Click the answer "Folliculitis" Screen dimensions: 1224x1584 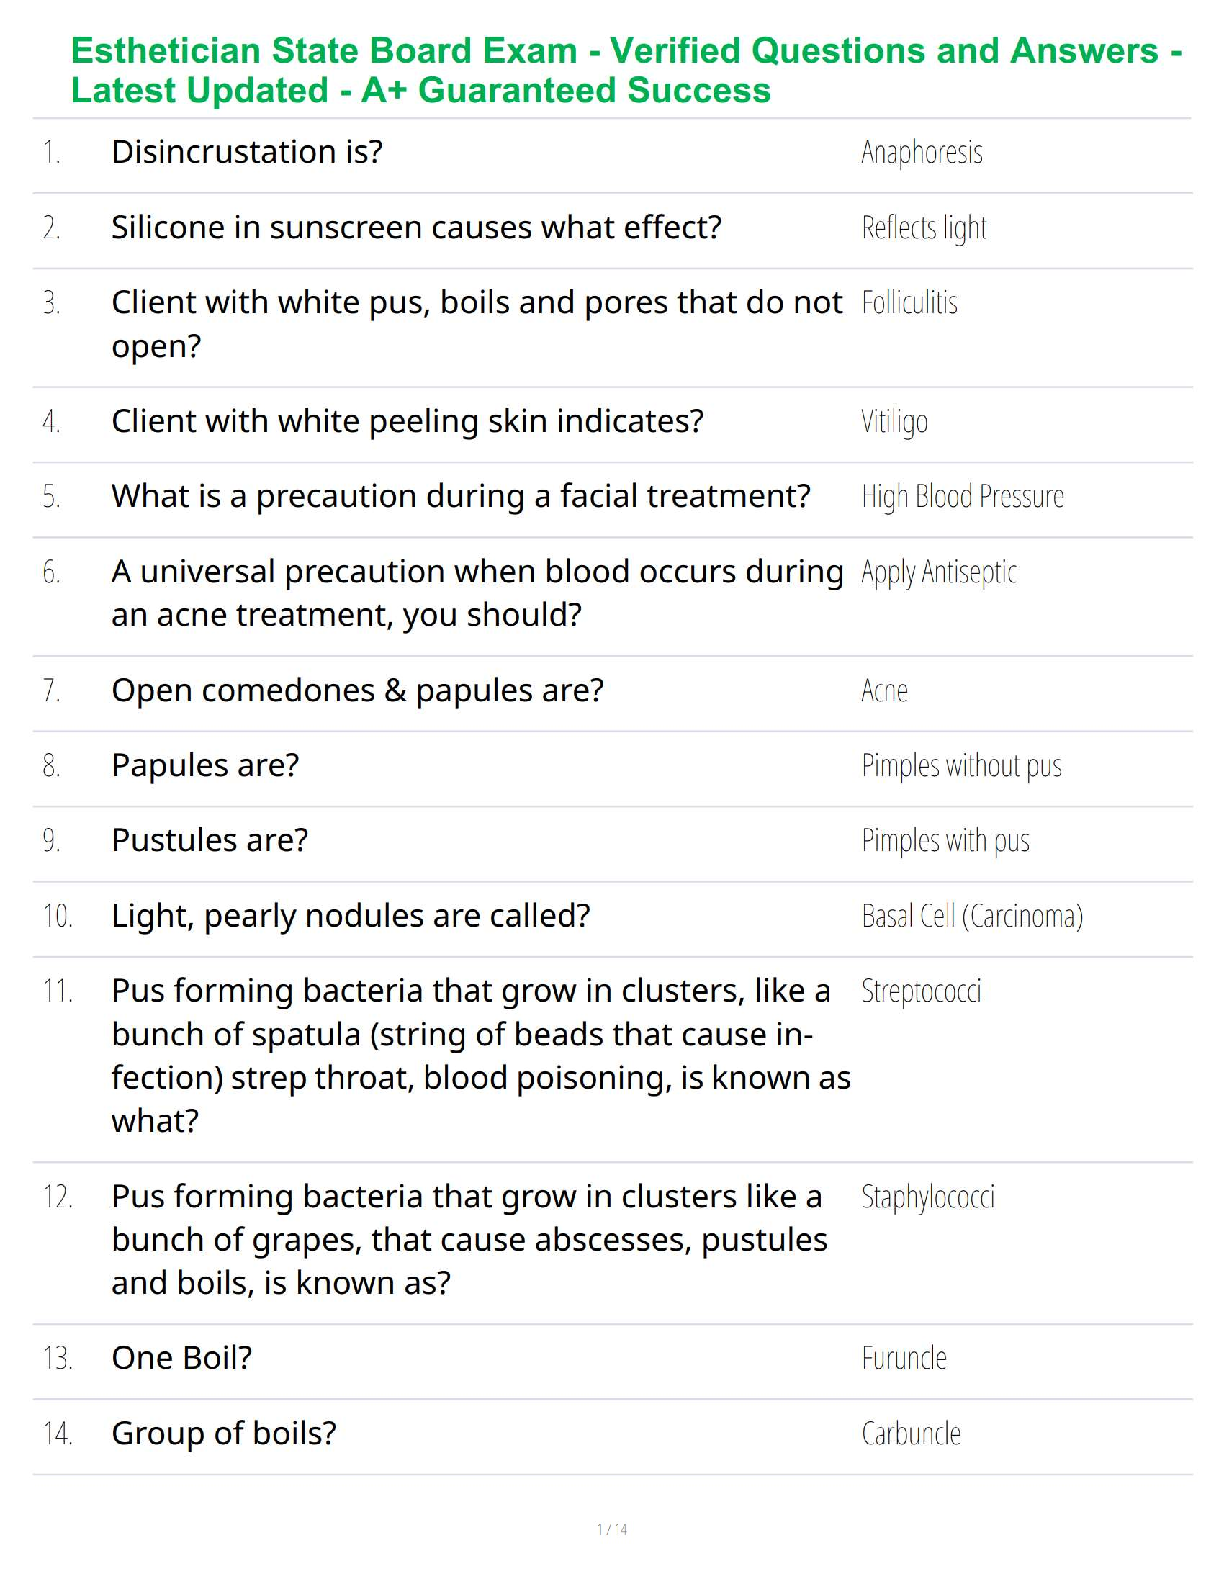[909, 303]
